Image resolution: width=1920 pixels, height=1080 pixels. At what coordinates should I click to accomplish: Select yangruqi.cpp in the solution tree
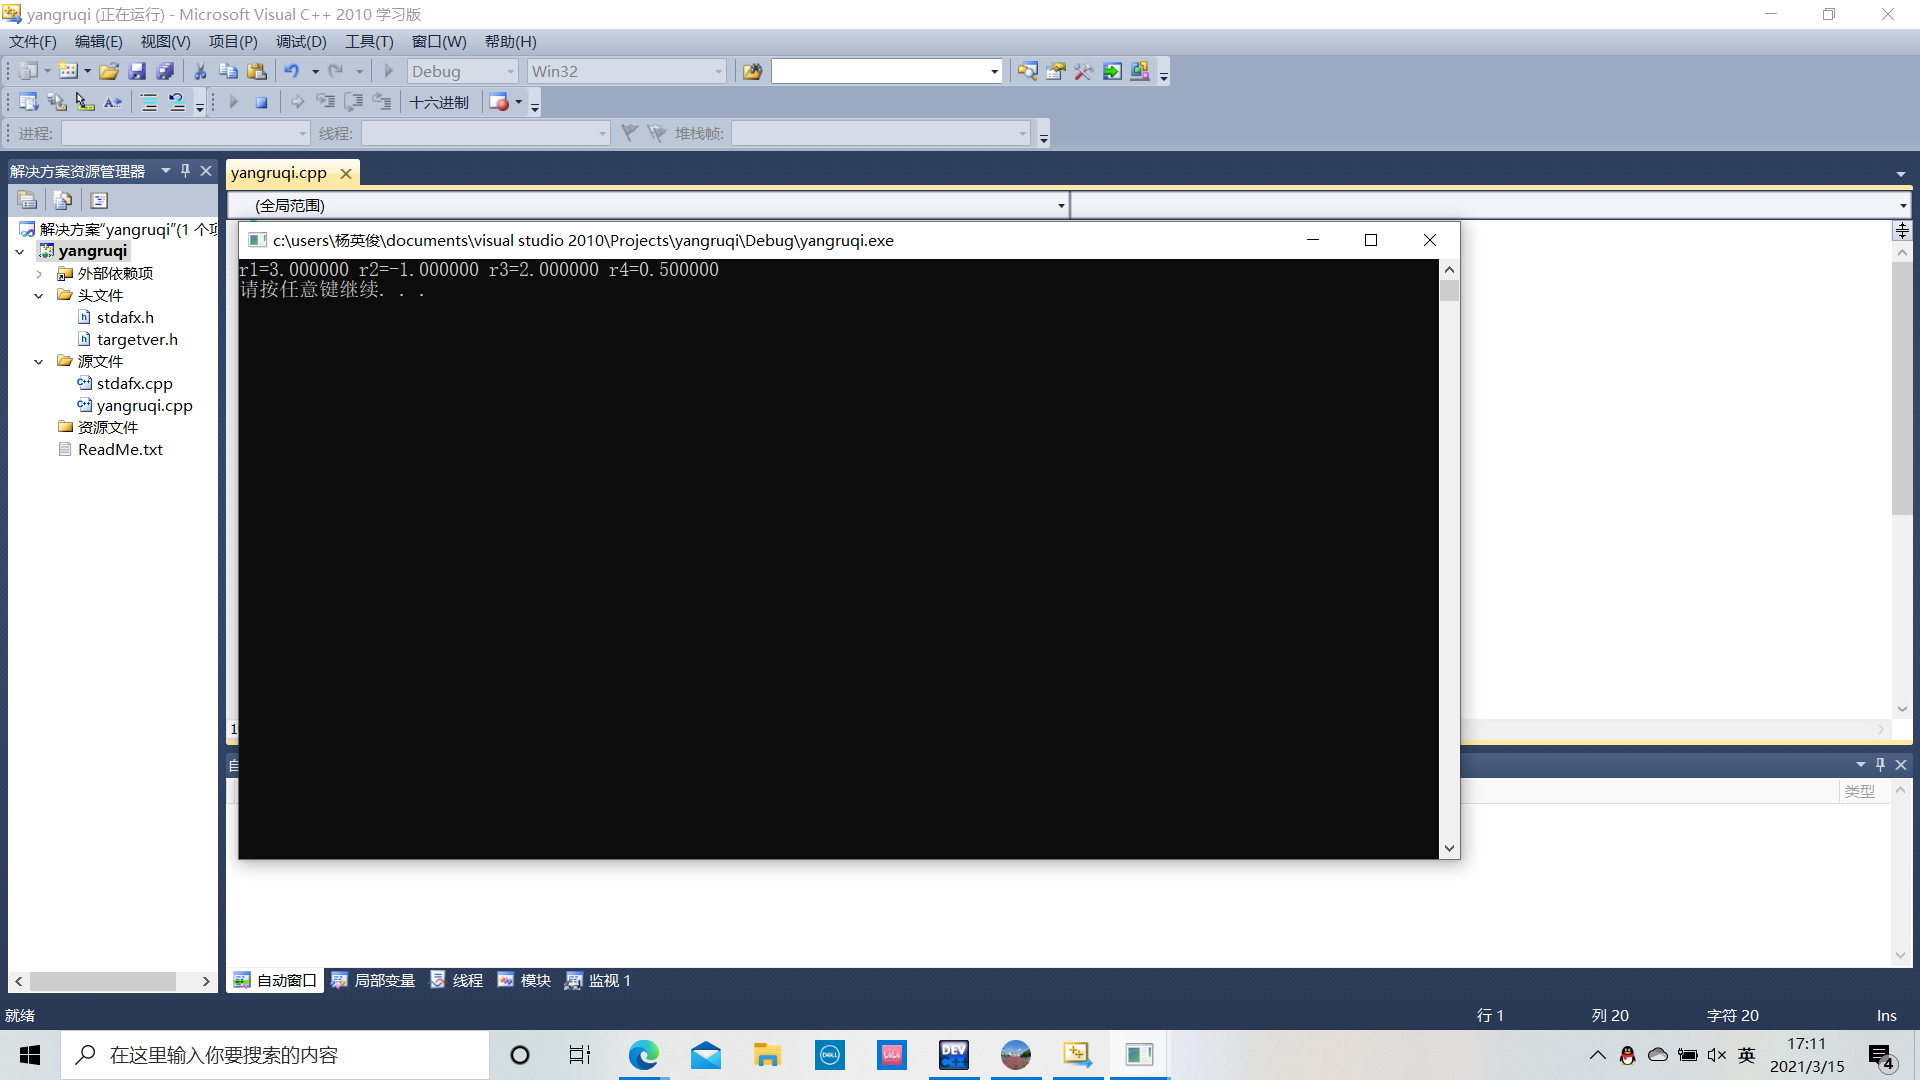(x=144, y=405)
